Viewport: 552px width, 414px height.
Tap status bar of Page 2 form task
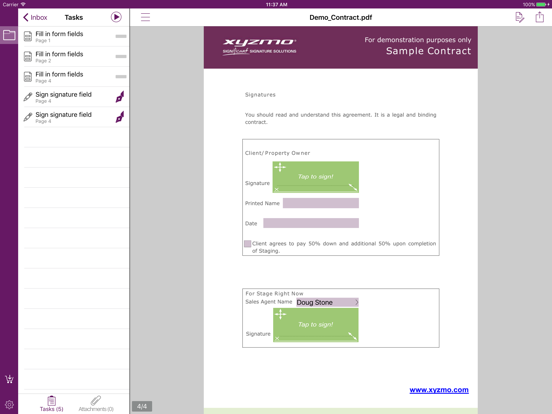[121, 56]
